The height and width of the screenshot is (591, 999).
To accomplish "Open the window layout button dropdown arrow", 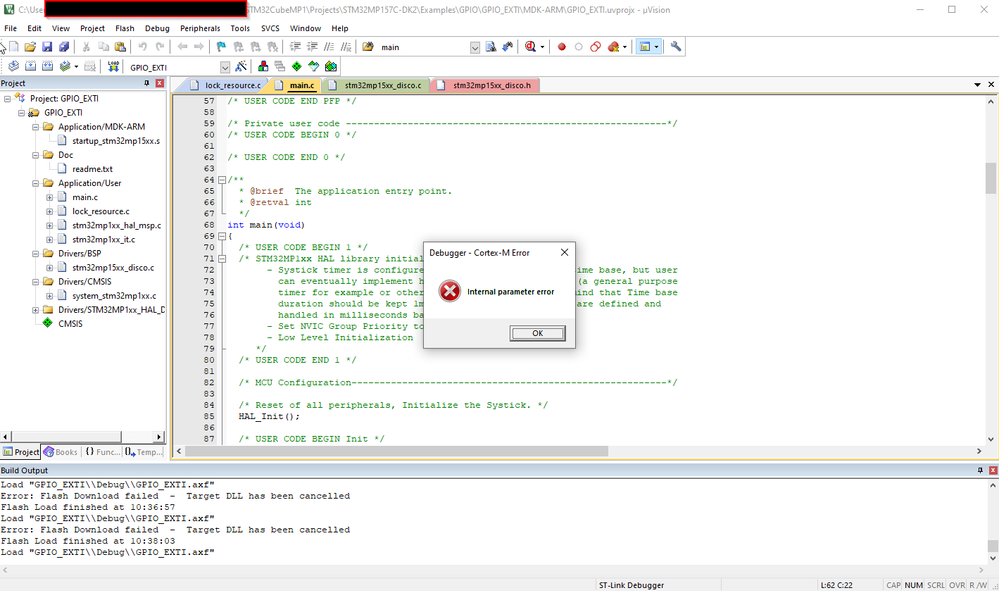I will [656, 47].
